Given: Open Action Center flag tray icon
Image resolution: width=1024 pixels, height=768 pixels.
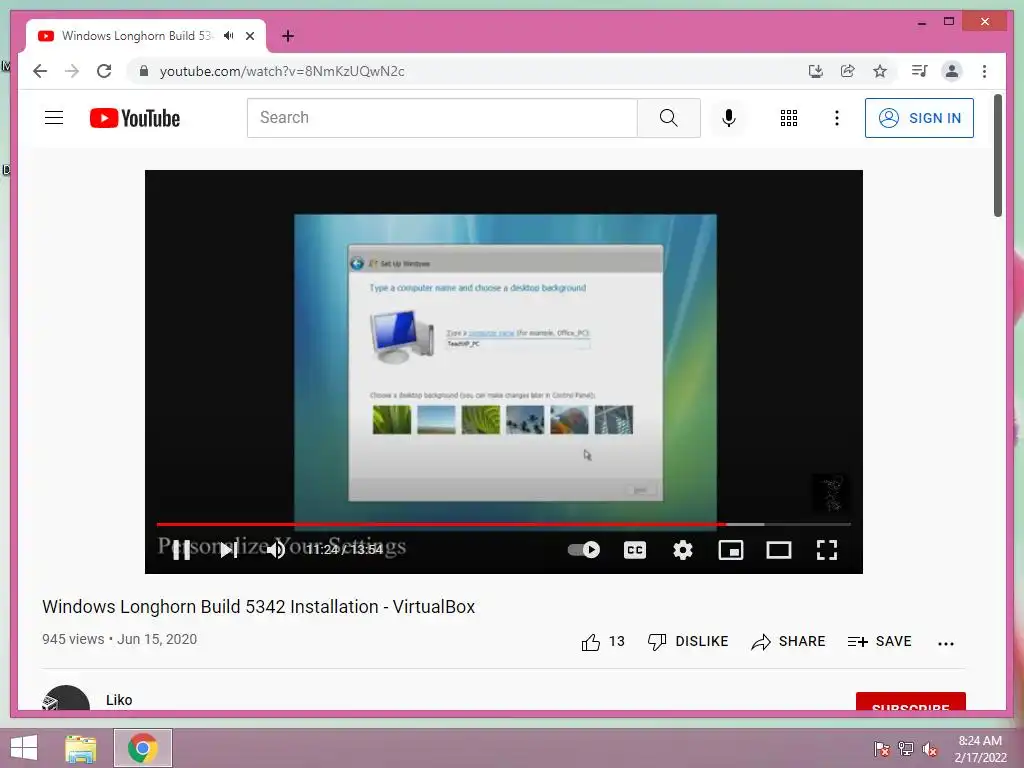Looking at the screenshot, I should 882,748.
